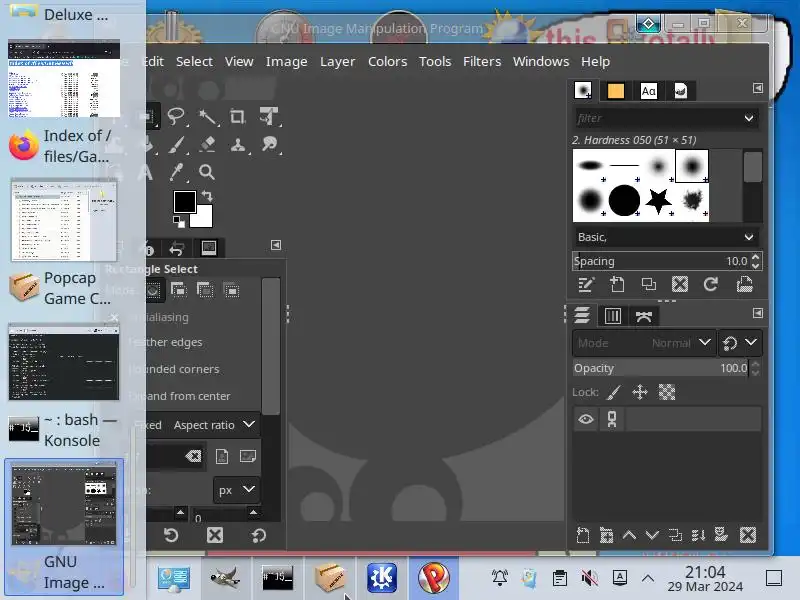The width and height of the screenshot is (800, 600).
Task: Open the Filters menu
Action: [x=482, y=62]
